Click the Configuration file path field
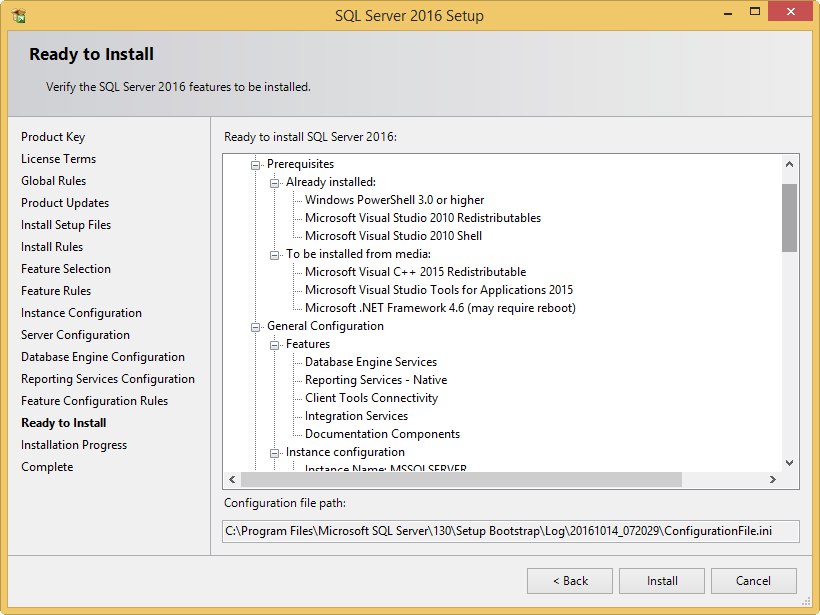 pos(510,531)
